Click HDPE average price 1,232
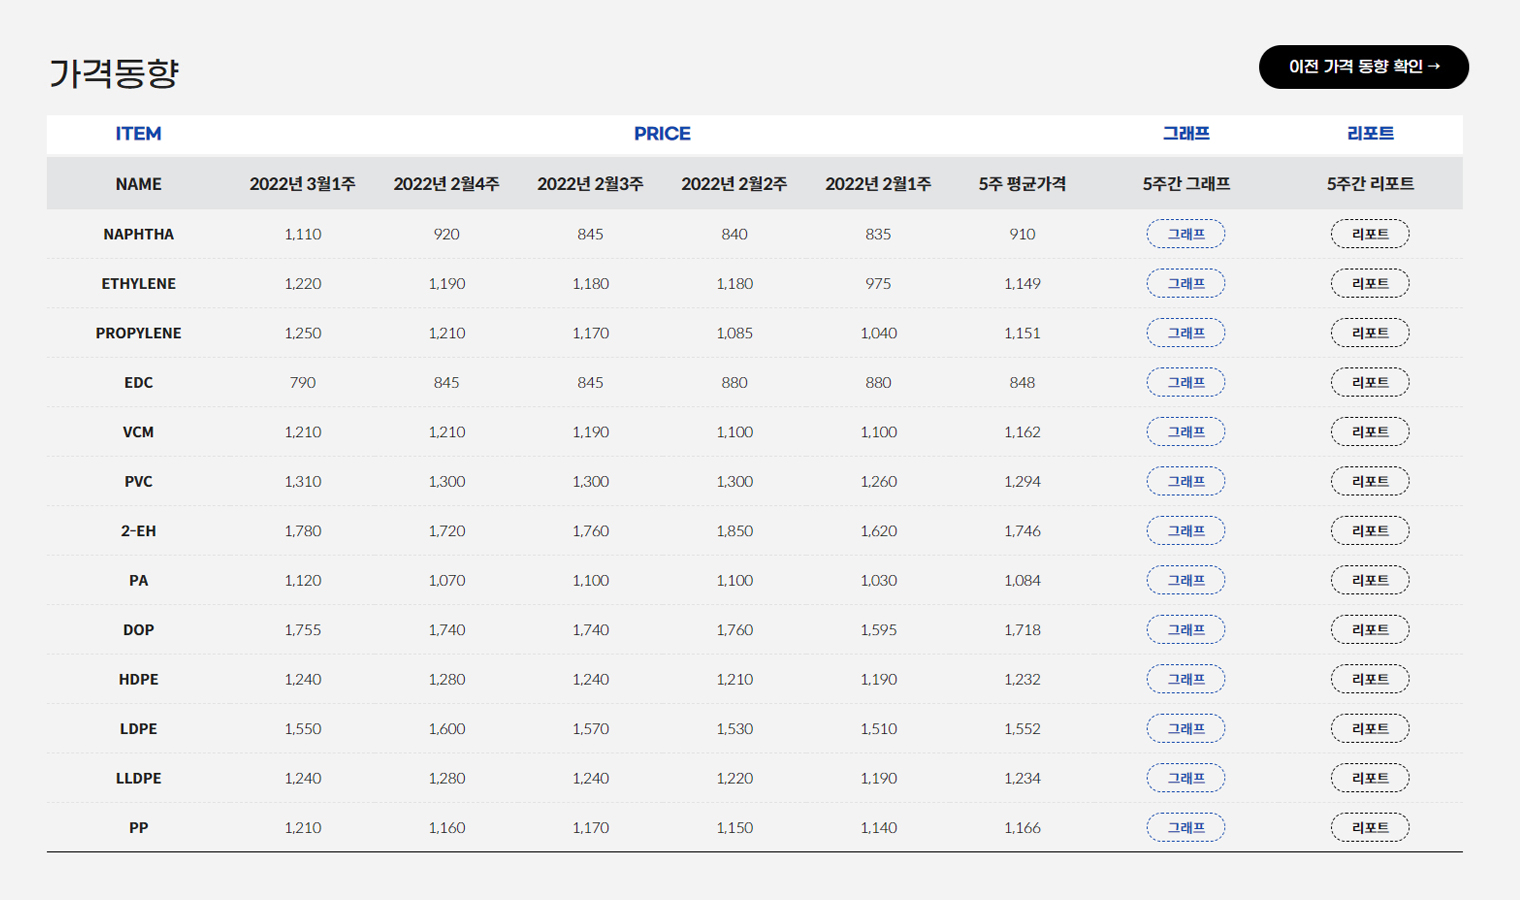 pos(1022,679)
